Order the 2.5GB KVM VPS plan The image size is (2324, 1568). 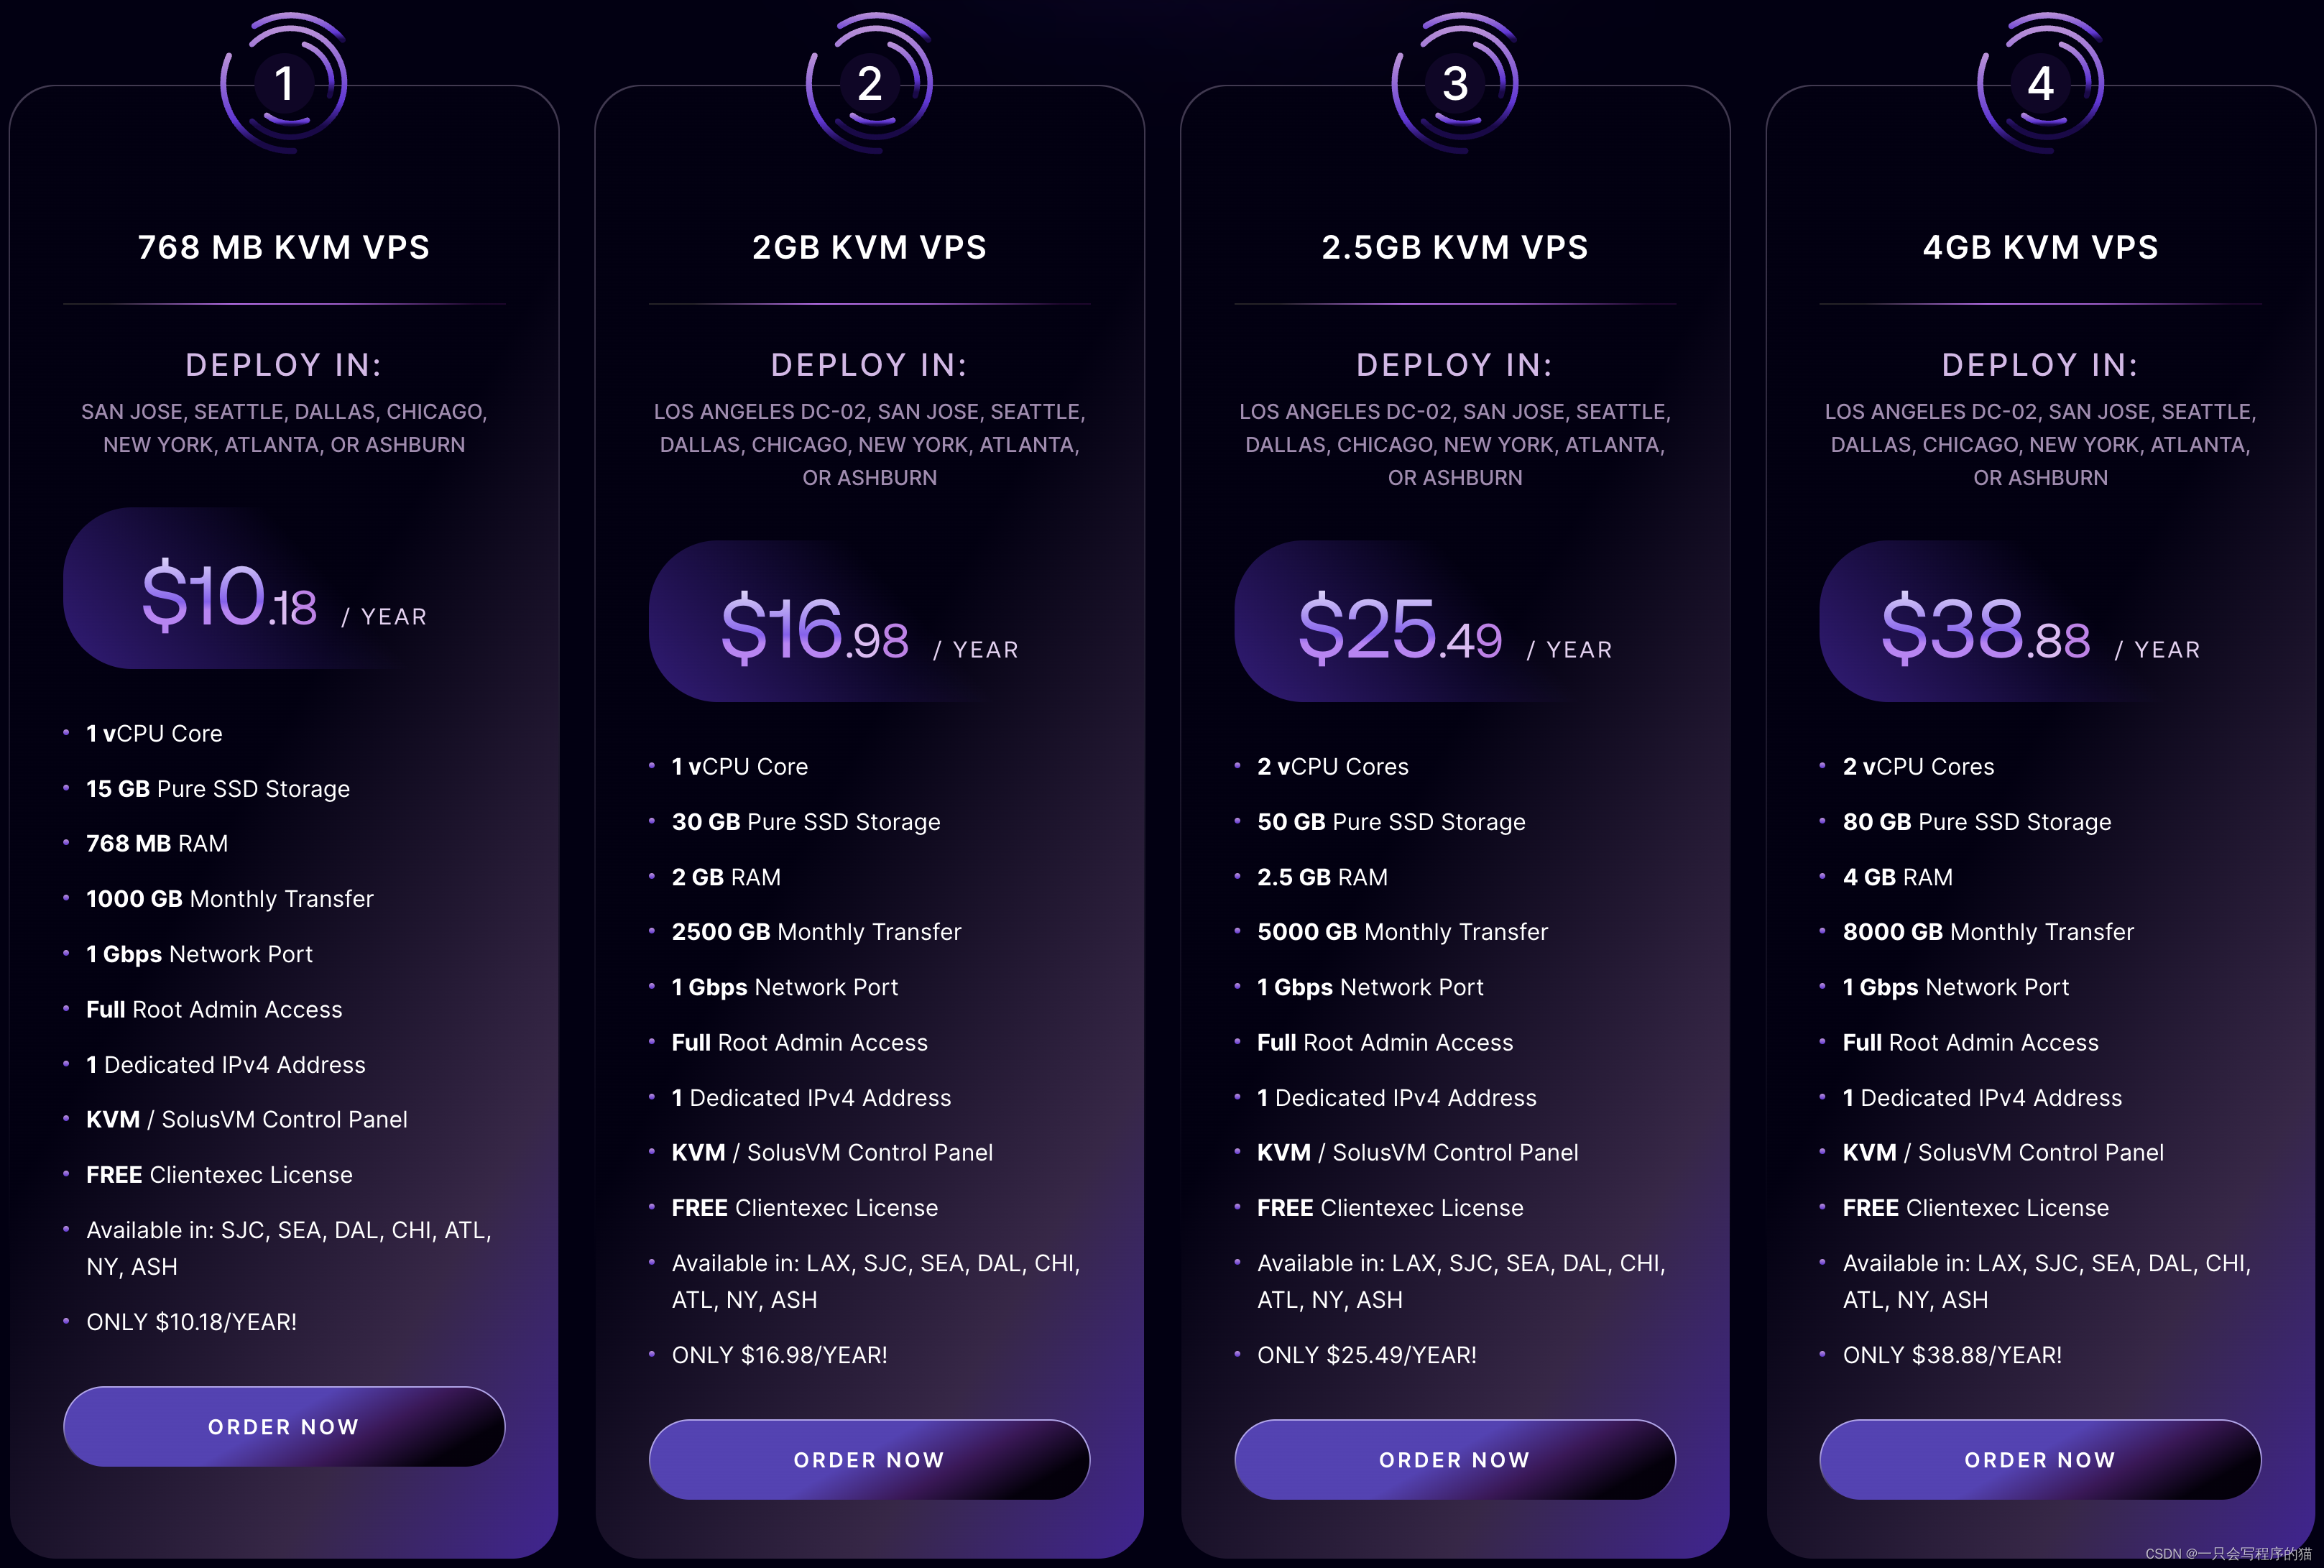tap(1455, 1459)
